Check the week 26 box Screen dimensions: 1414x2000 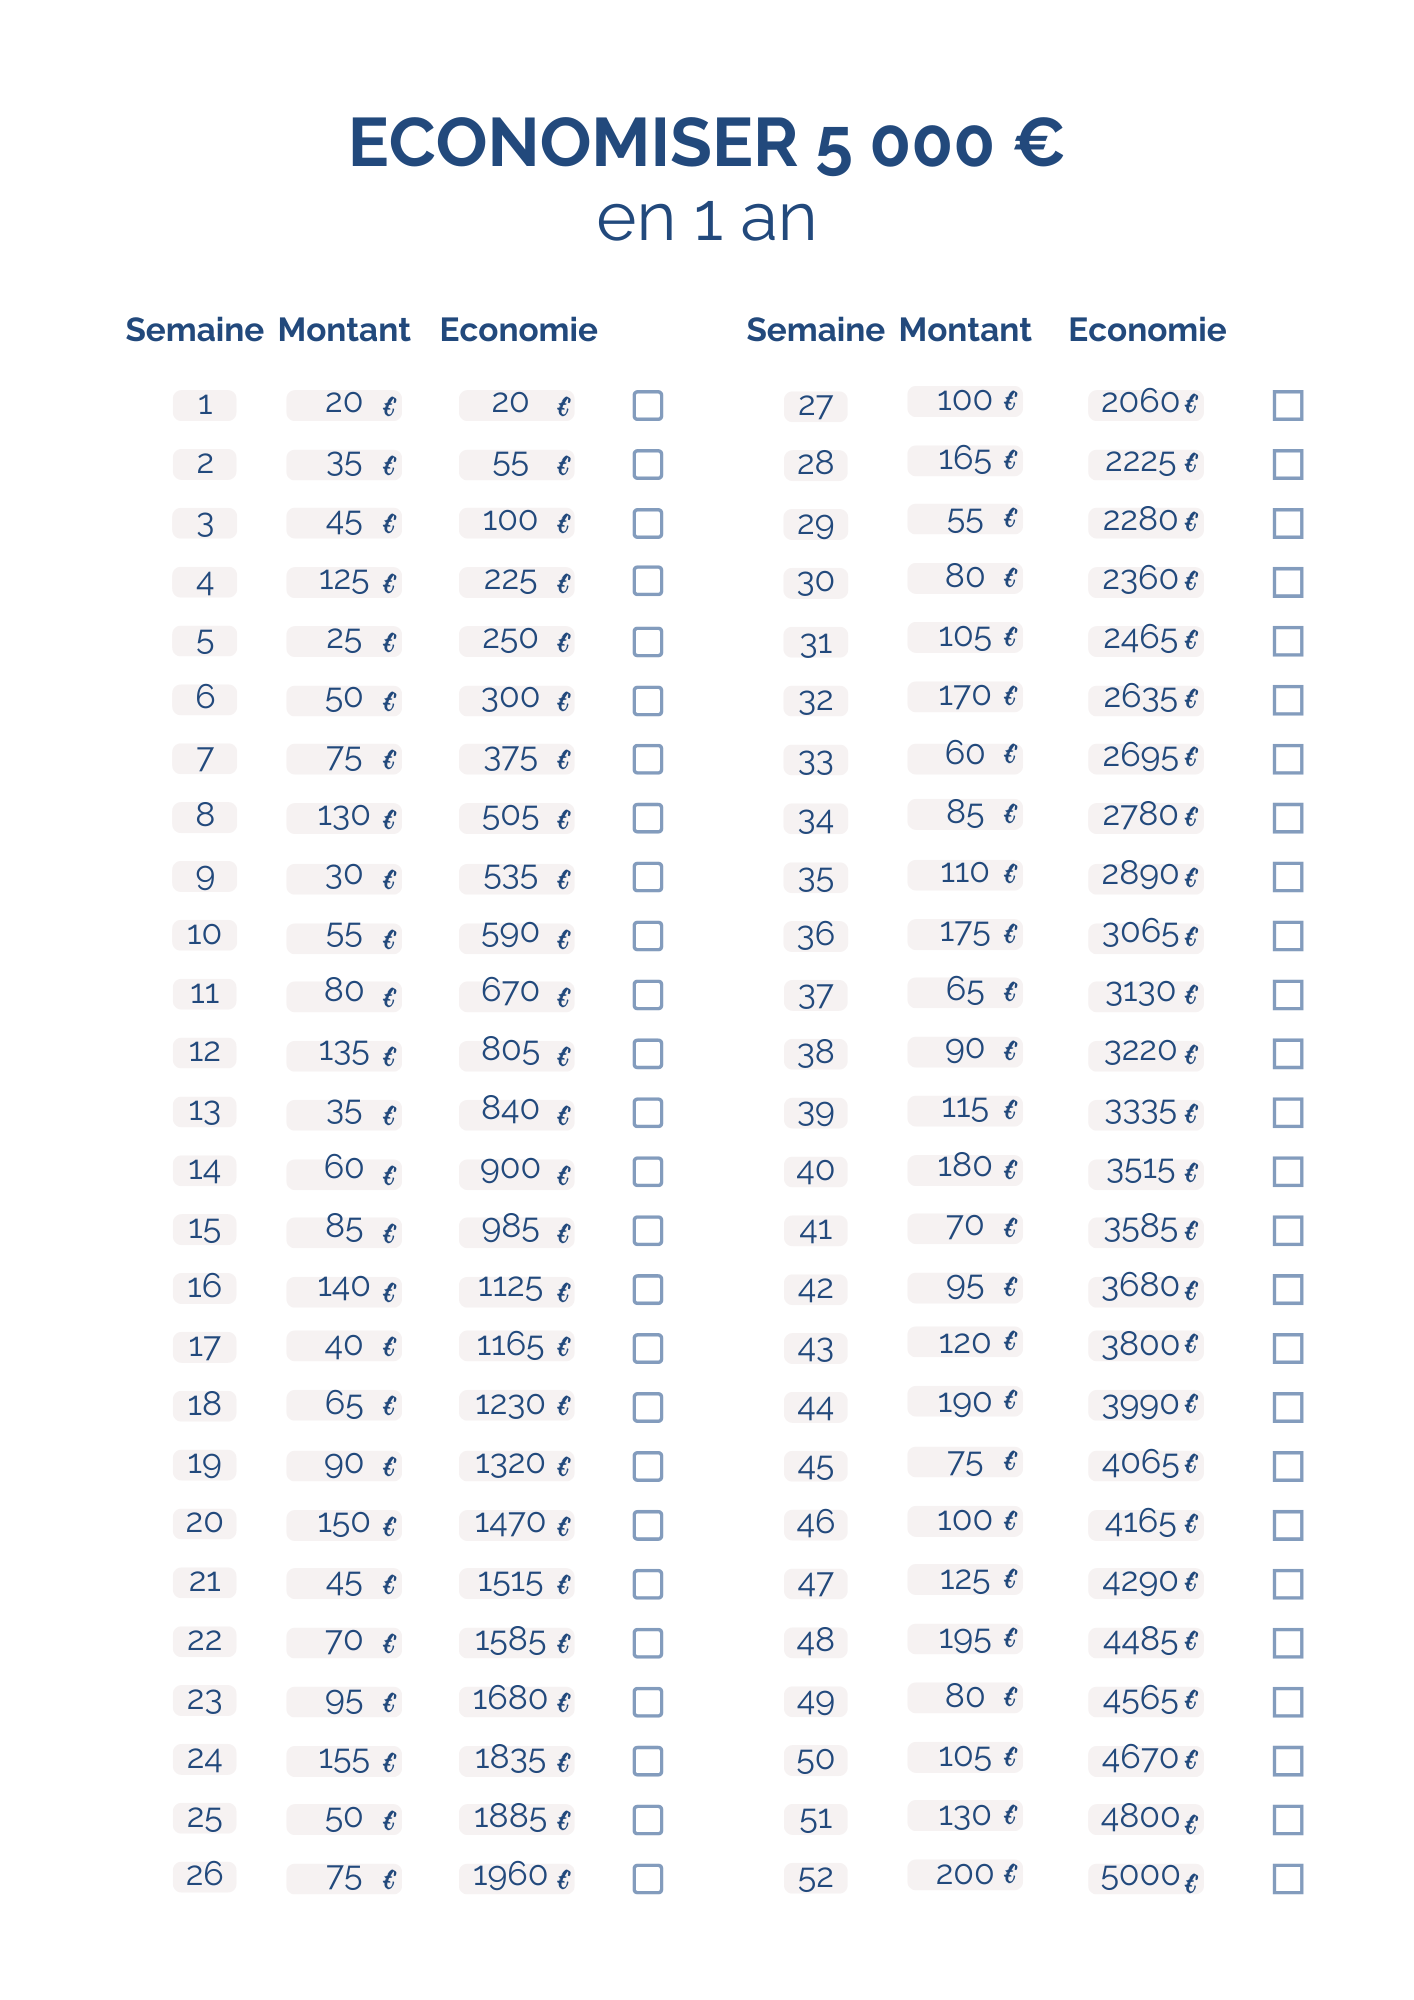tap(648, 1879)
